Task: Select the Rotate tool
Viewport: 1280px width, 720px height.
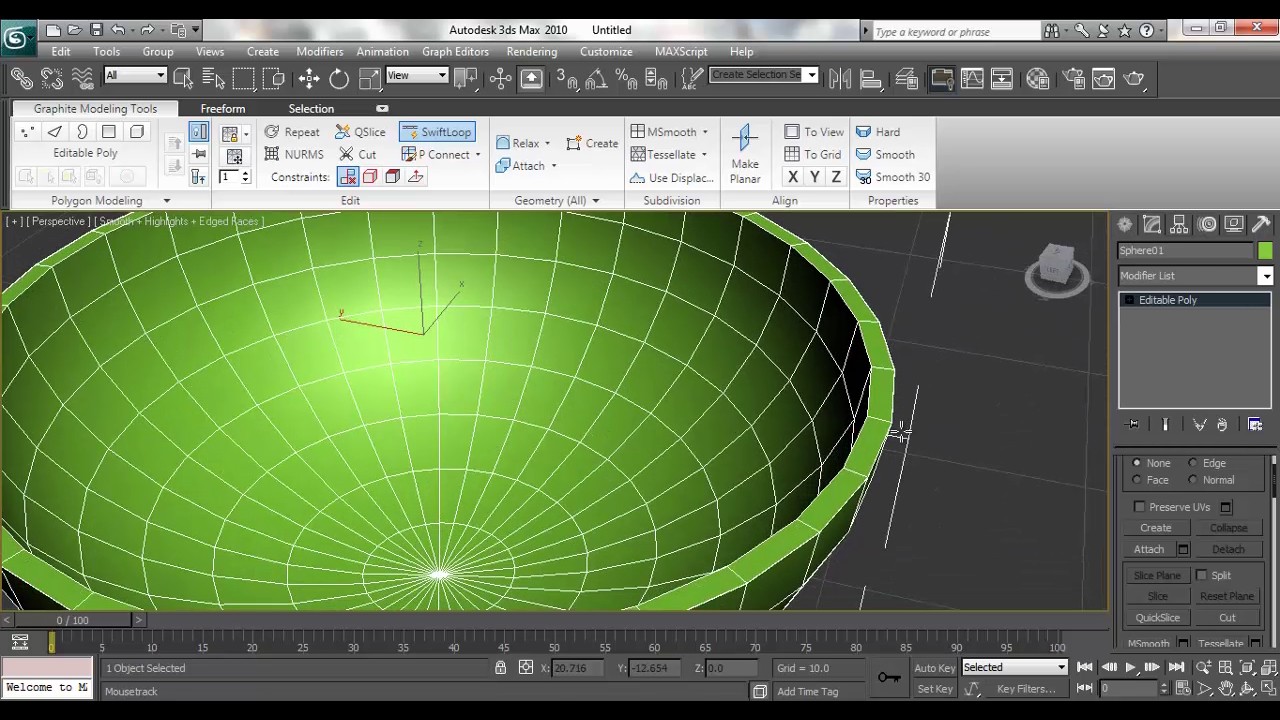Action: pos(339,78)
